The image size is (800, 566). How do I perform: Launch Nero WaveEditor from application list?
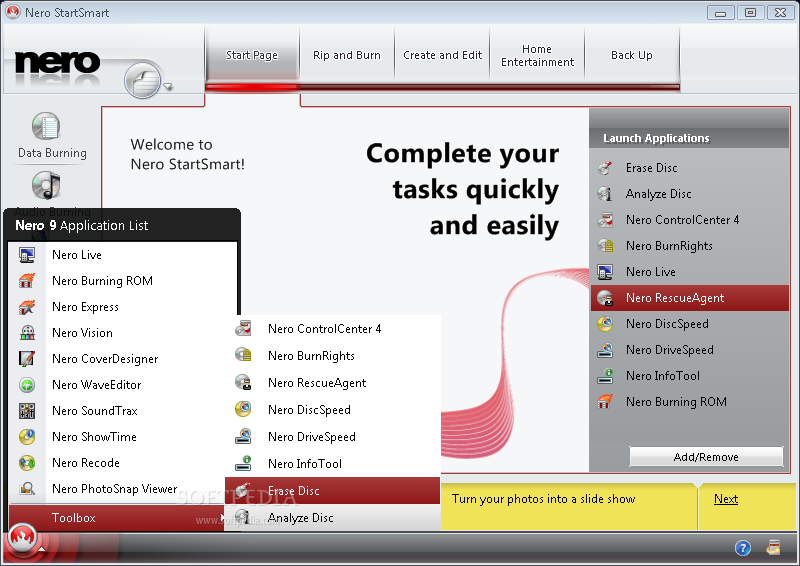pos(97,385)
